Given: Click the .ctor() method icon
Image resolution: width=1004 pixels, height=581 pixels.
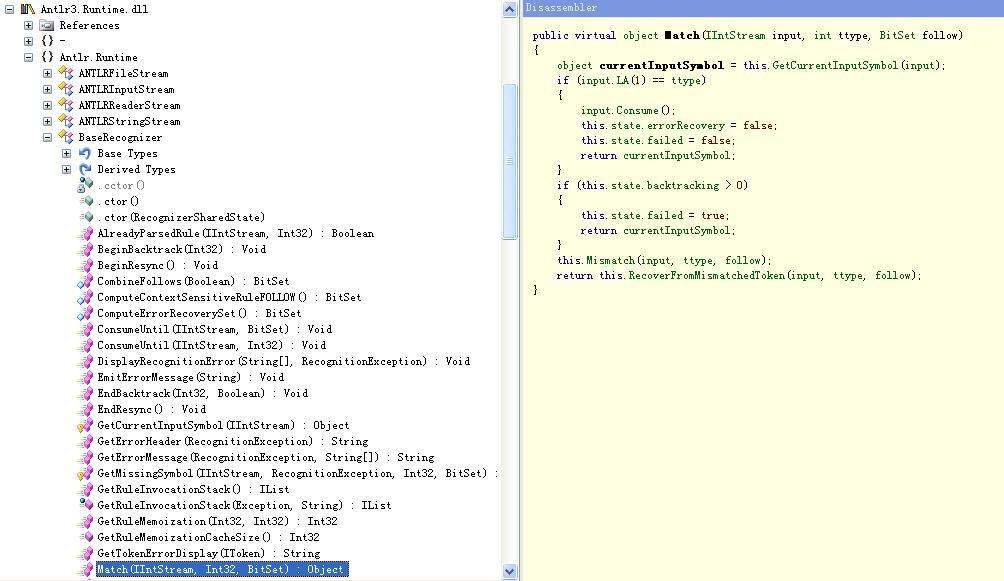Looking at the screenshot, I should coord(86,201).
